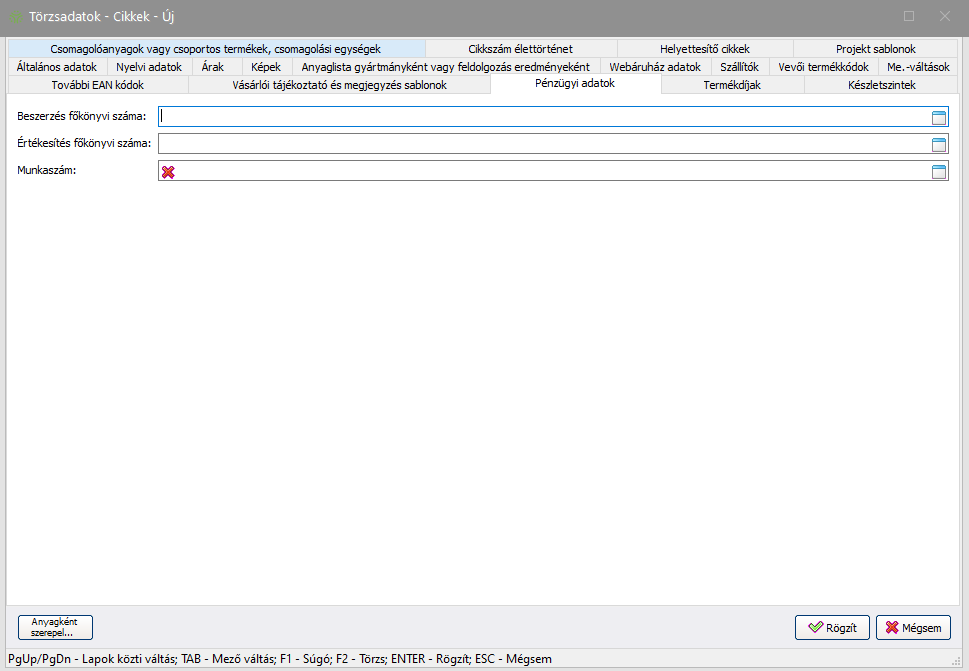Viewport: 969px width, 671px height.
Task: Open the Nyelvi adatok tab
Action: (x=149, y=67)
